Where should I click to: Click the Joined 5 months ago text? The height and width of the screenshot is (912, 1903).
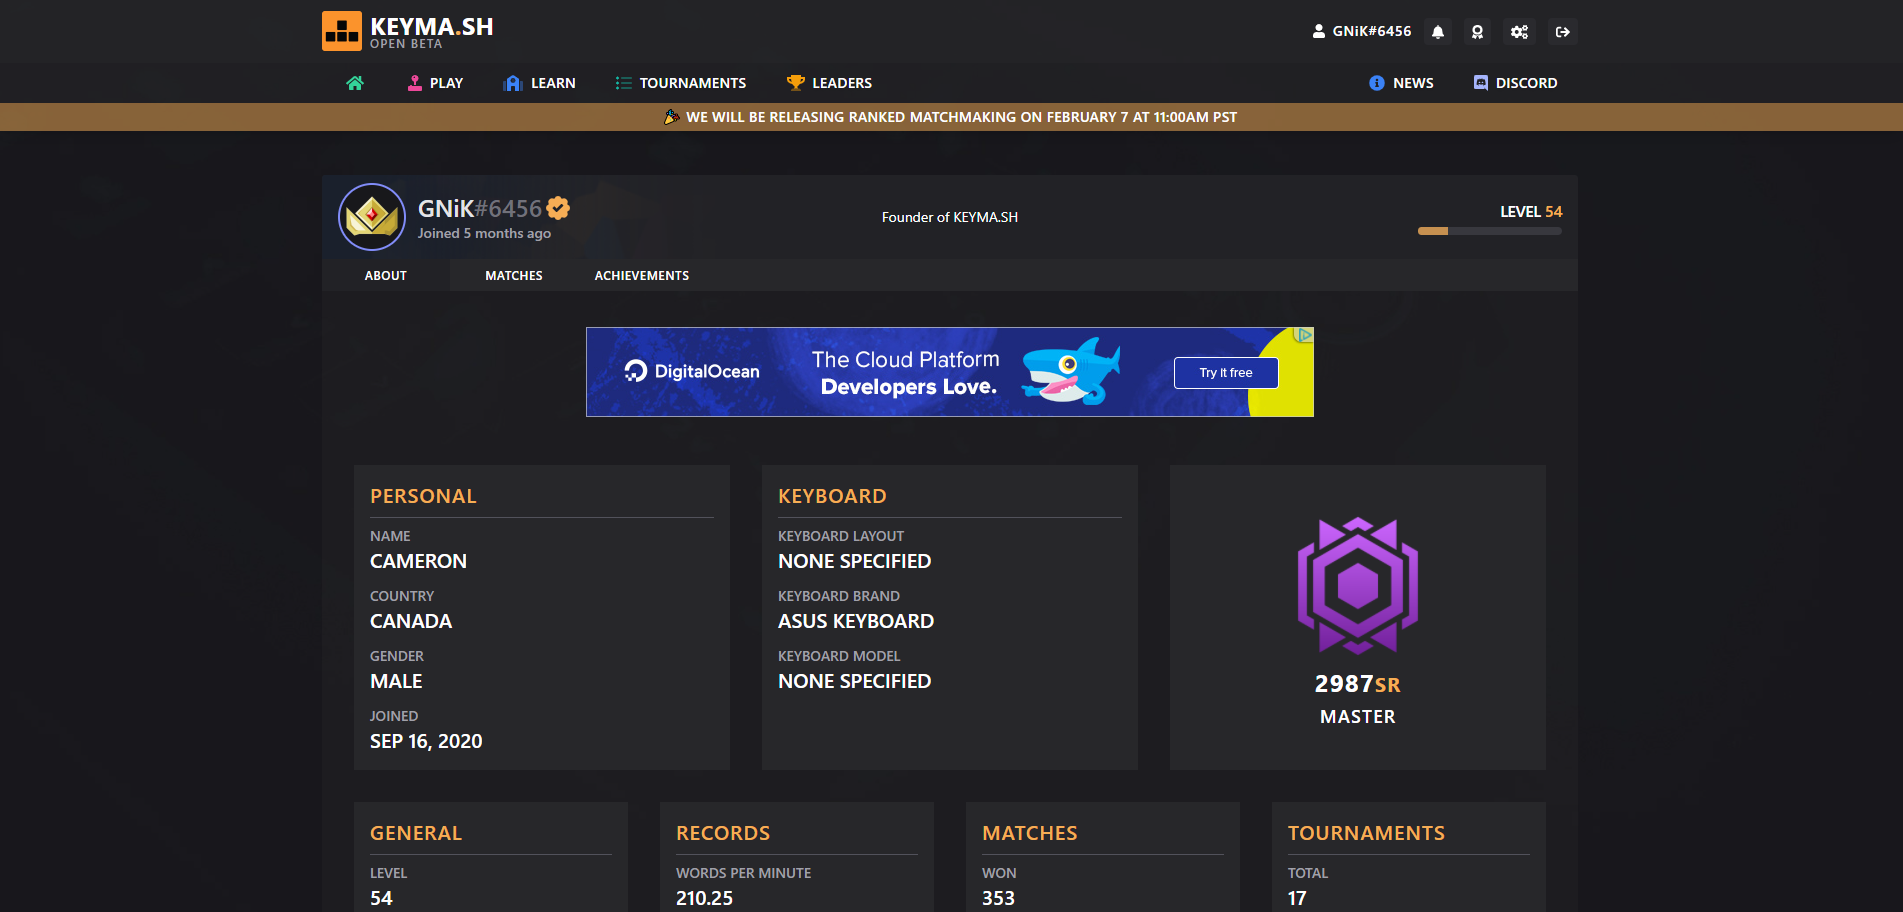[484, 233]
